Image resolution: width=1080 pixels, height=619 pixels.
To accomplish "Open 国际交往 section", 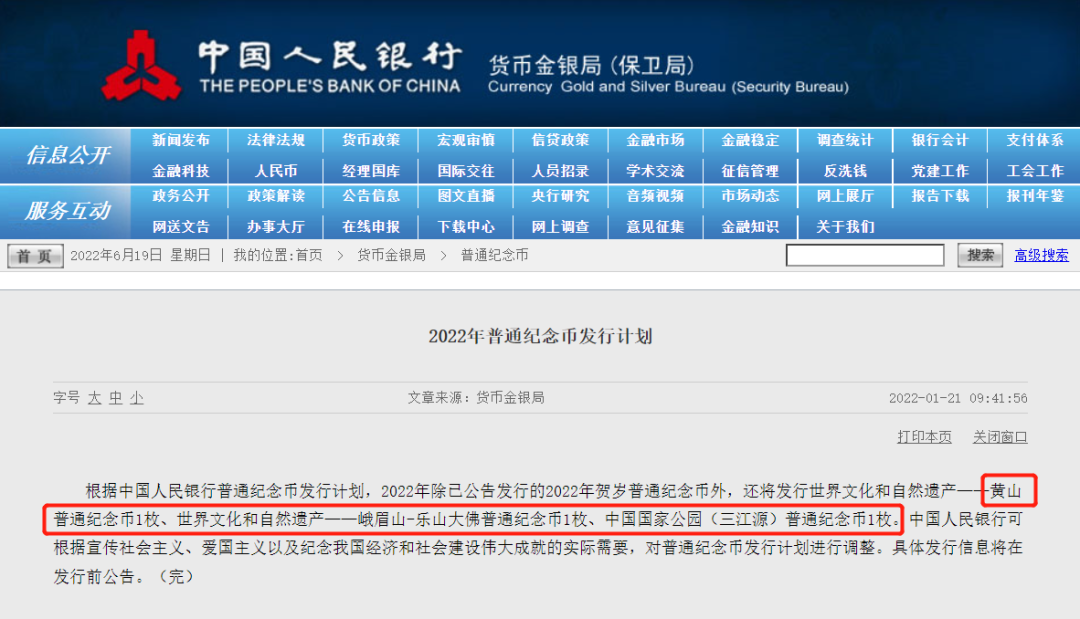I will [466, 171].
